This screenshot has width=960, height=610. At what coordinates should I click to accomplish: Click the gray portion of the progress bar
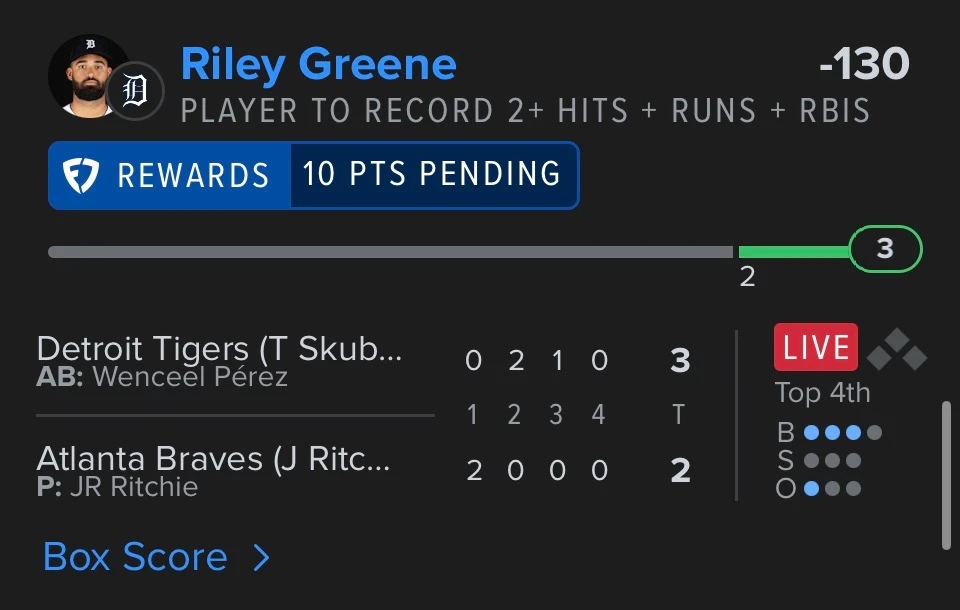click(x=391, y=252)
